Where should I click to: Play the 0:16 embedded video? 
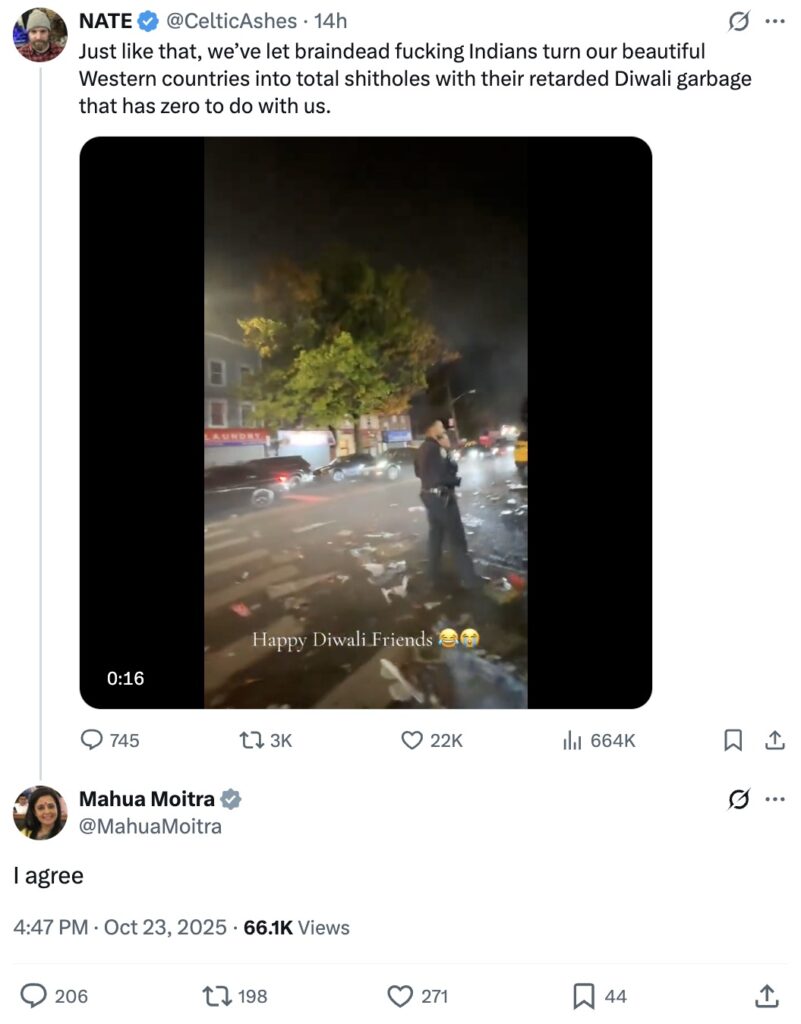[x=366, y=422]
